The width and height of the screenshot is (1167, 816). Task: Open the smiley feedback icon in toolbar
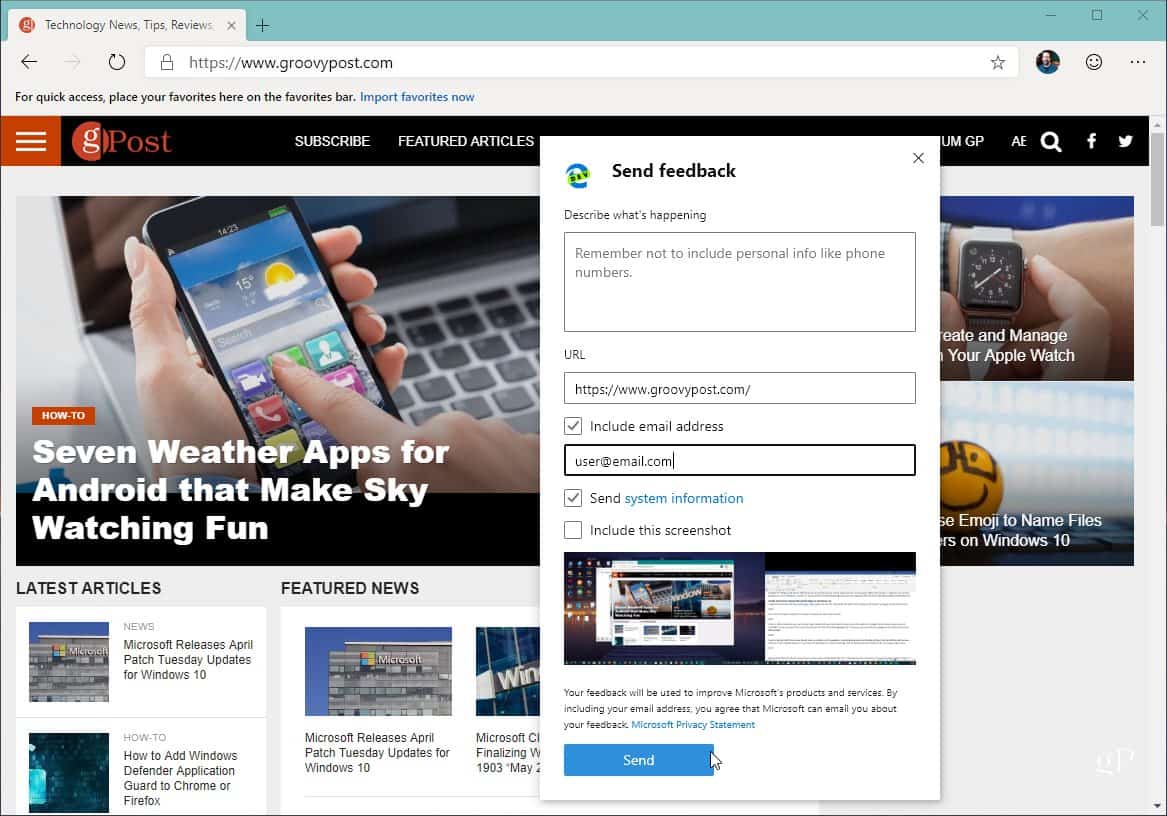click(1093, 62)
